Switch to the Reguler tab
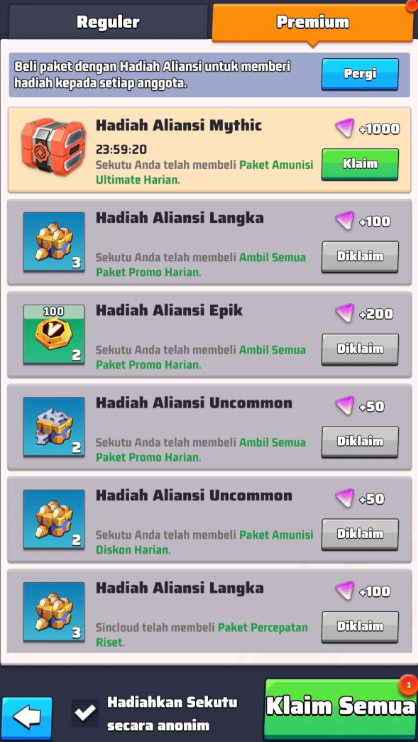The height and width of the screenshot is (742, 418). click(108, 22)
